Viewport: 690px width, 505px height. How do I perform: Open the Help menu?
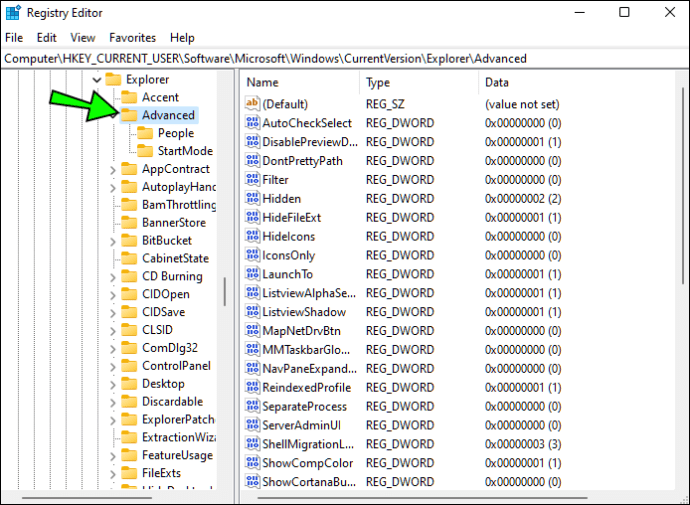[182, 38]
